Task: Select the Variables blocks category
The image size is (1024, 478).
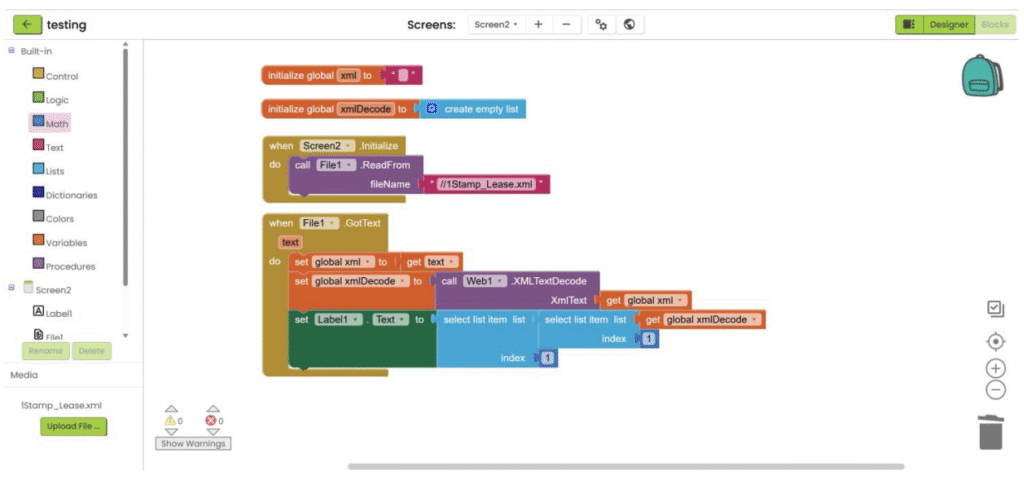Action: 65,242
